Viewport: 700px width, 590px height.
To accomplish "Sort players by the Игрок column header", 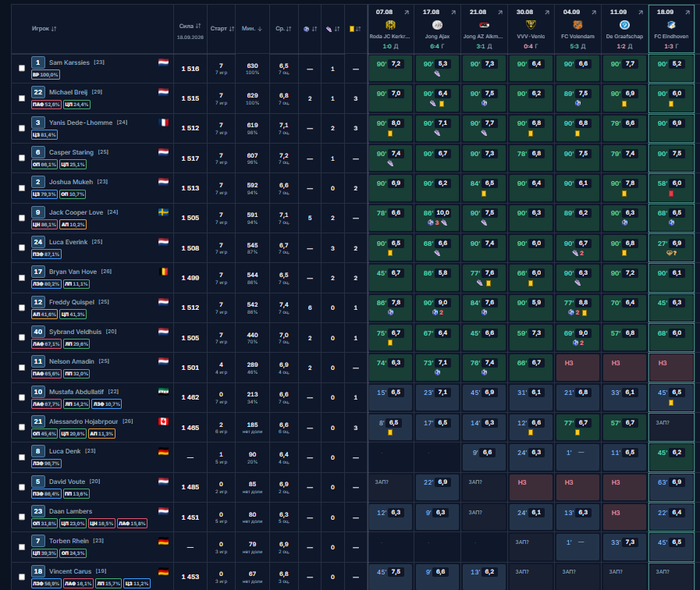I will click(x=44, y=29).
